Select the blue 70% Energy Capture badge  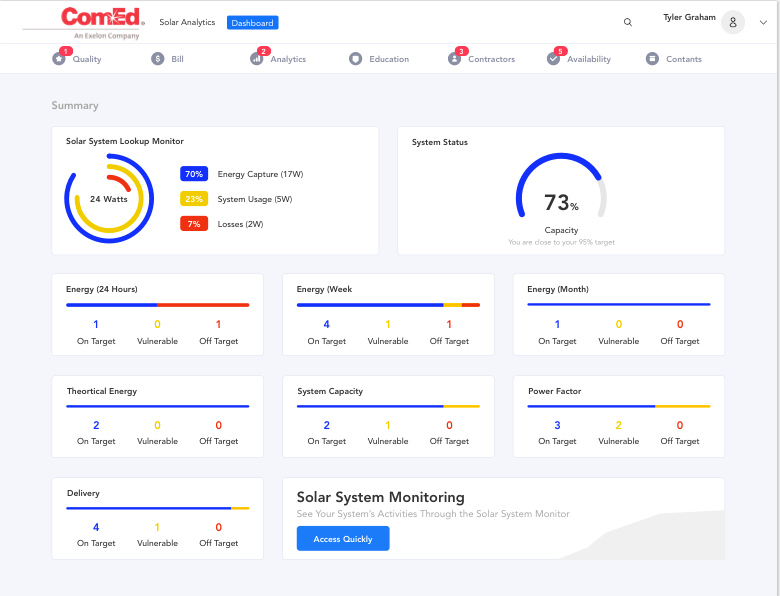click(x=194, y=174)
